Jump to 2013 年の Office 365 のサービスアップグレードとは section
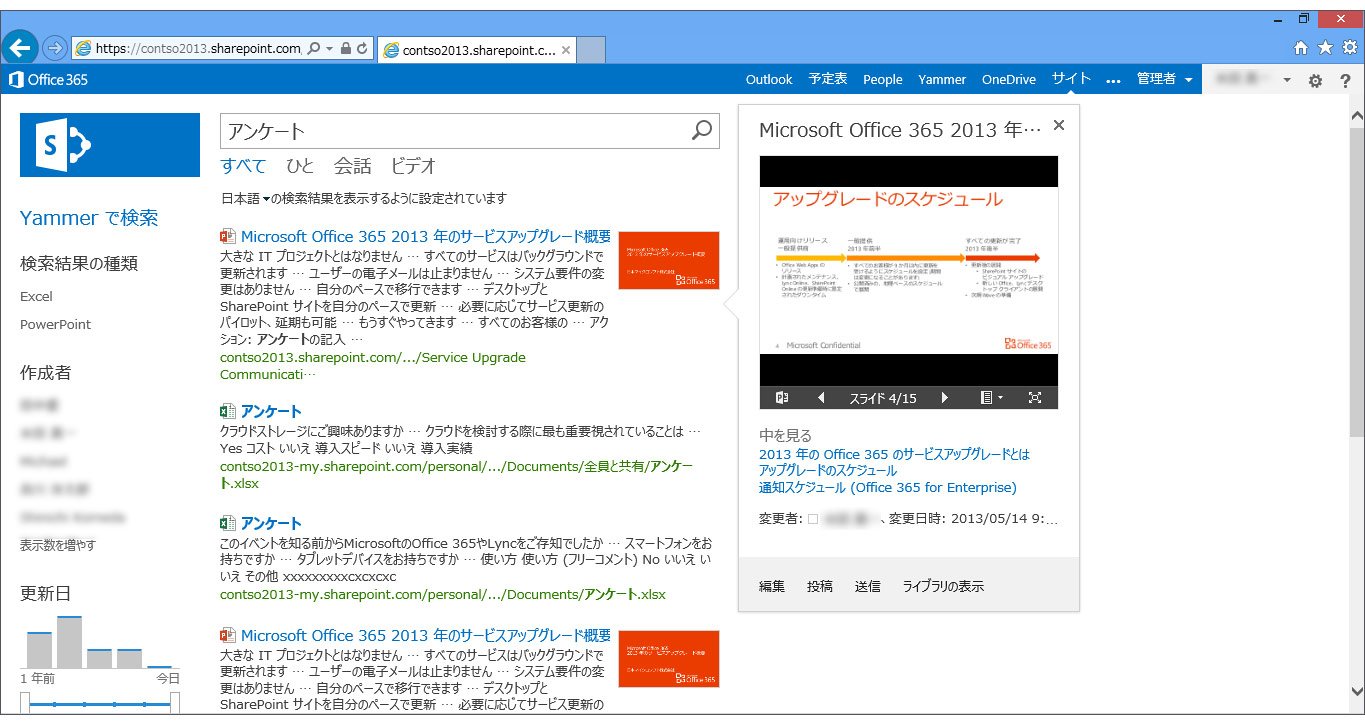1365x725 pixels. tap(894, 454)
